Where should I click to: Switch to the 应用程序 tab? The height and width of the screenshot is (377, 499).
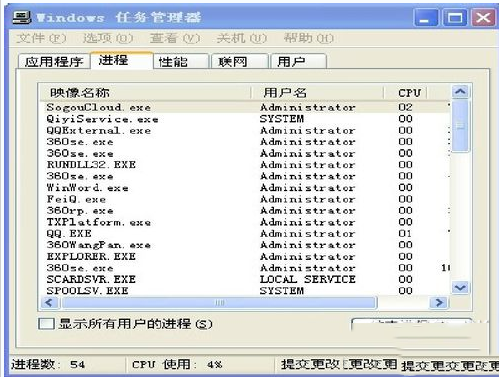tap(54, 61)
